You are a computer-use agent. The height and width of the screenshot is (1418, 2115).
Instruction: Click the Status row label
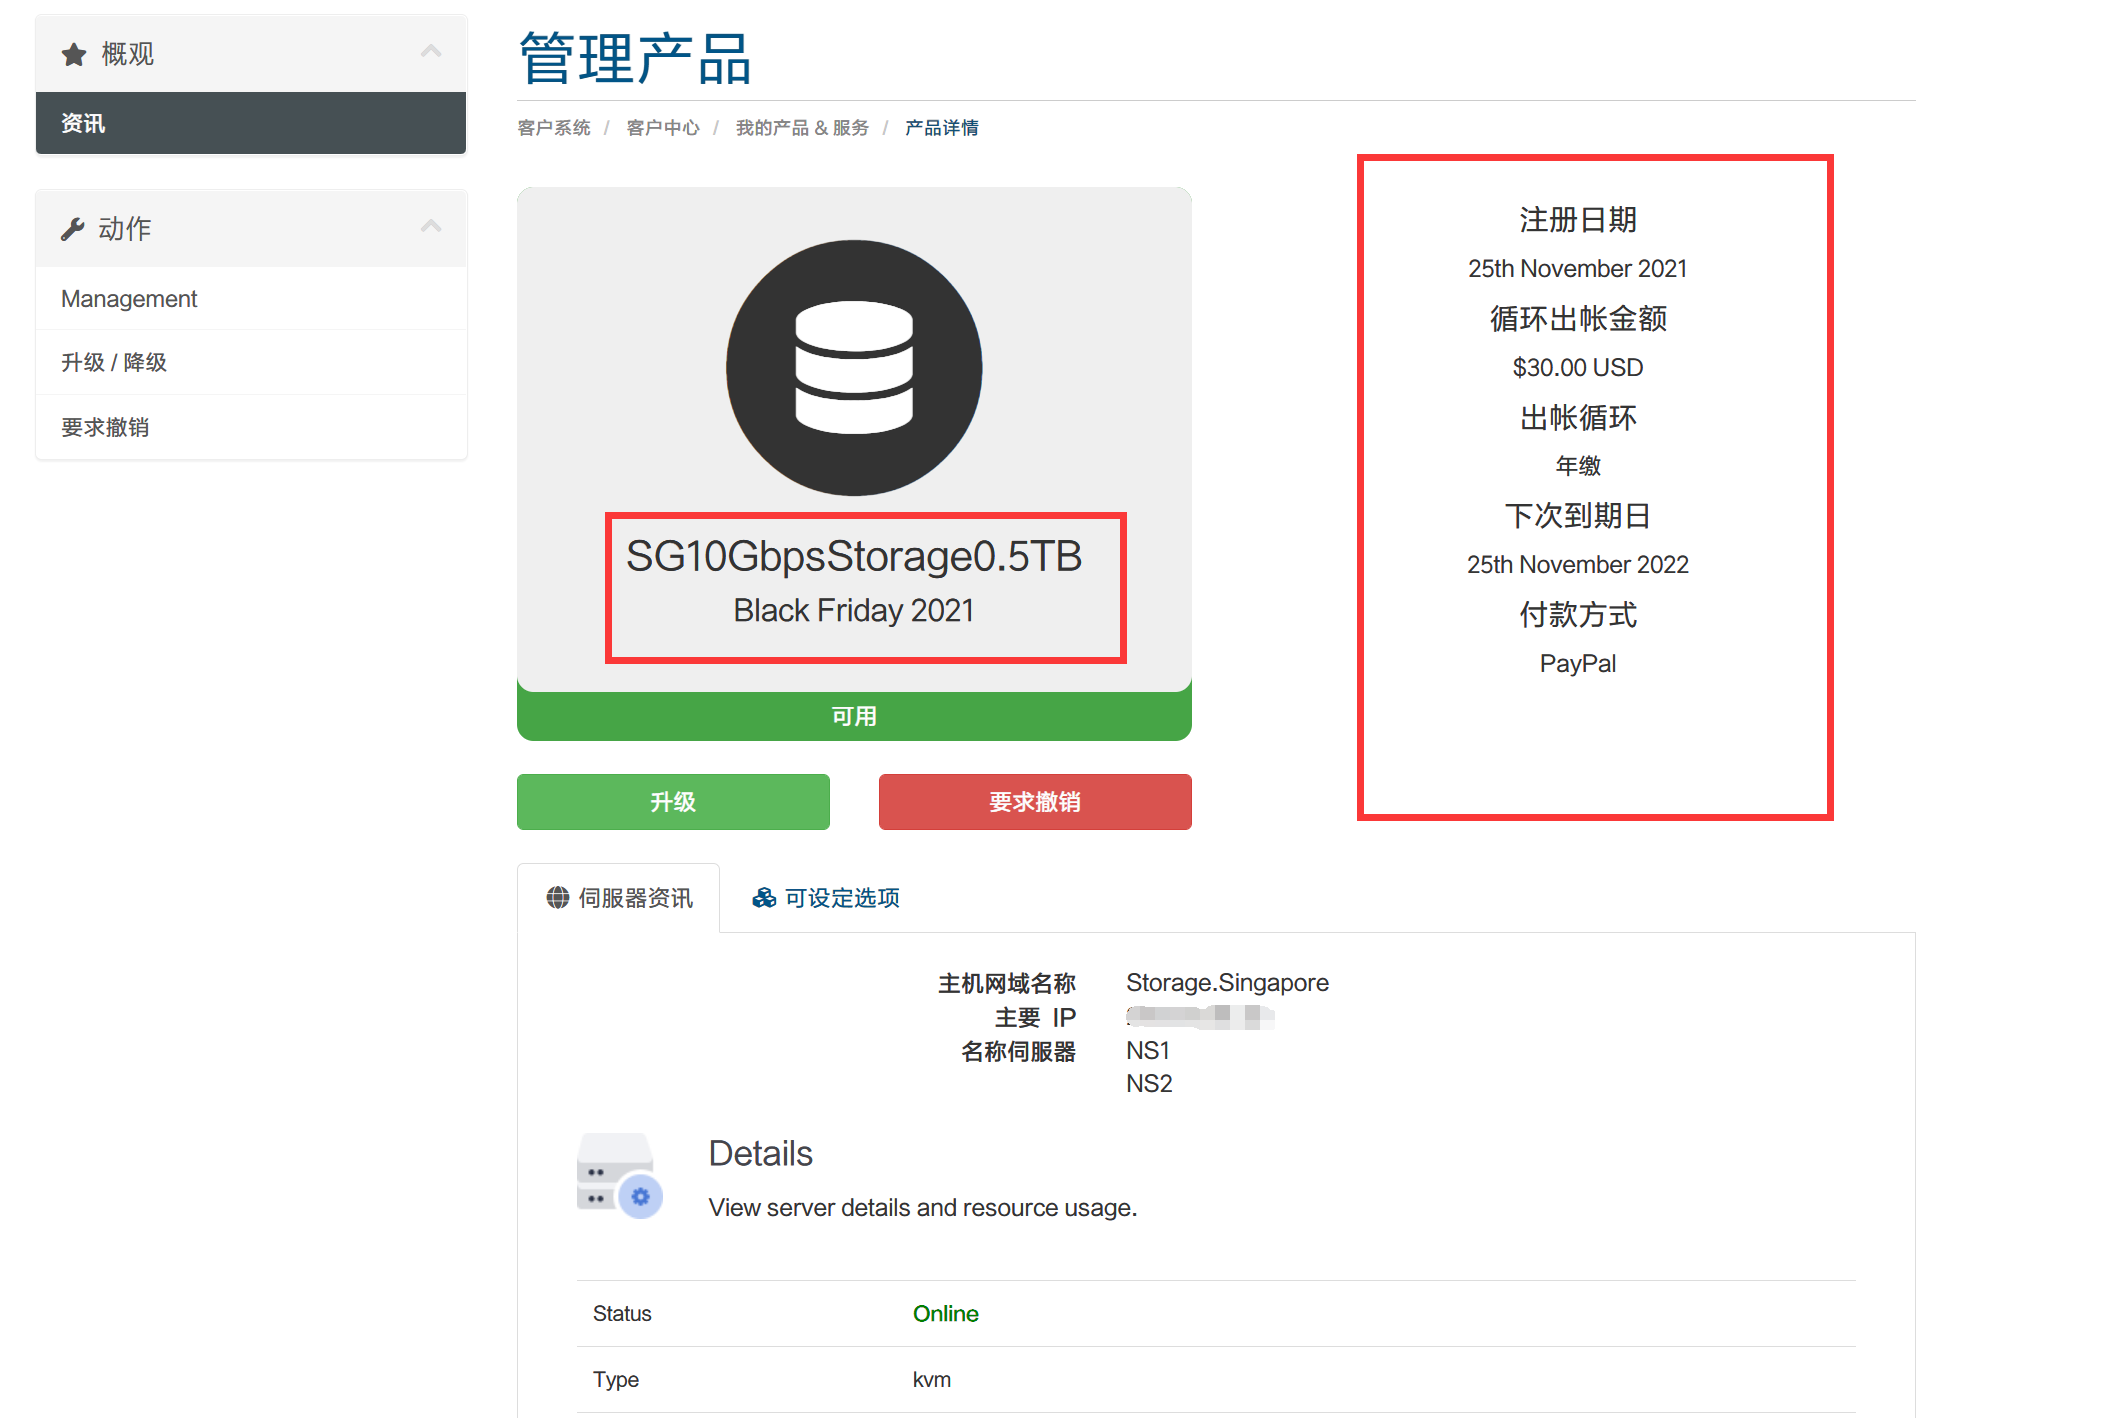coord(622,1313)
